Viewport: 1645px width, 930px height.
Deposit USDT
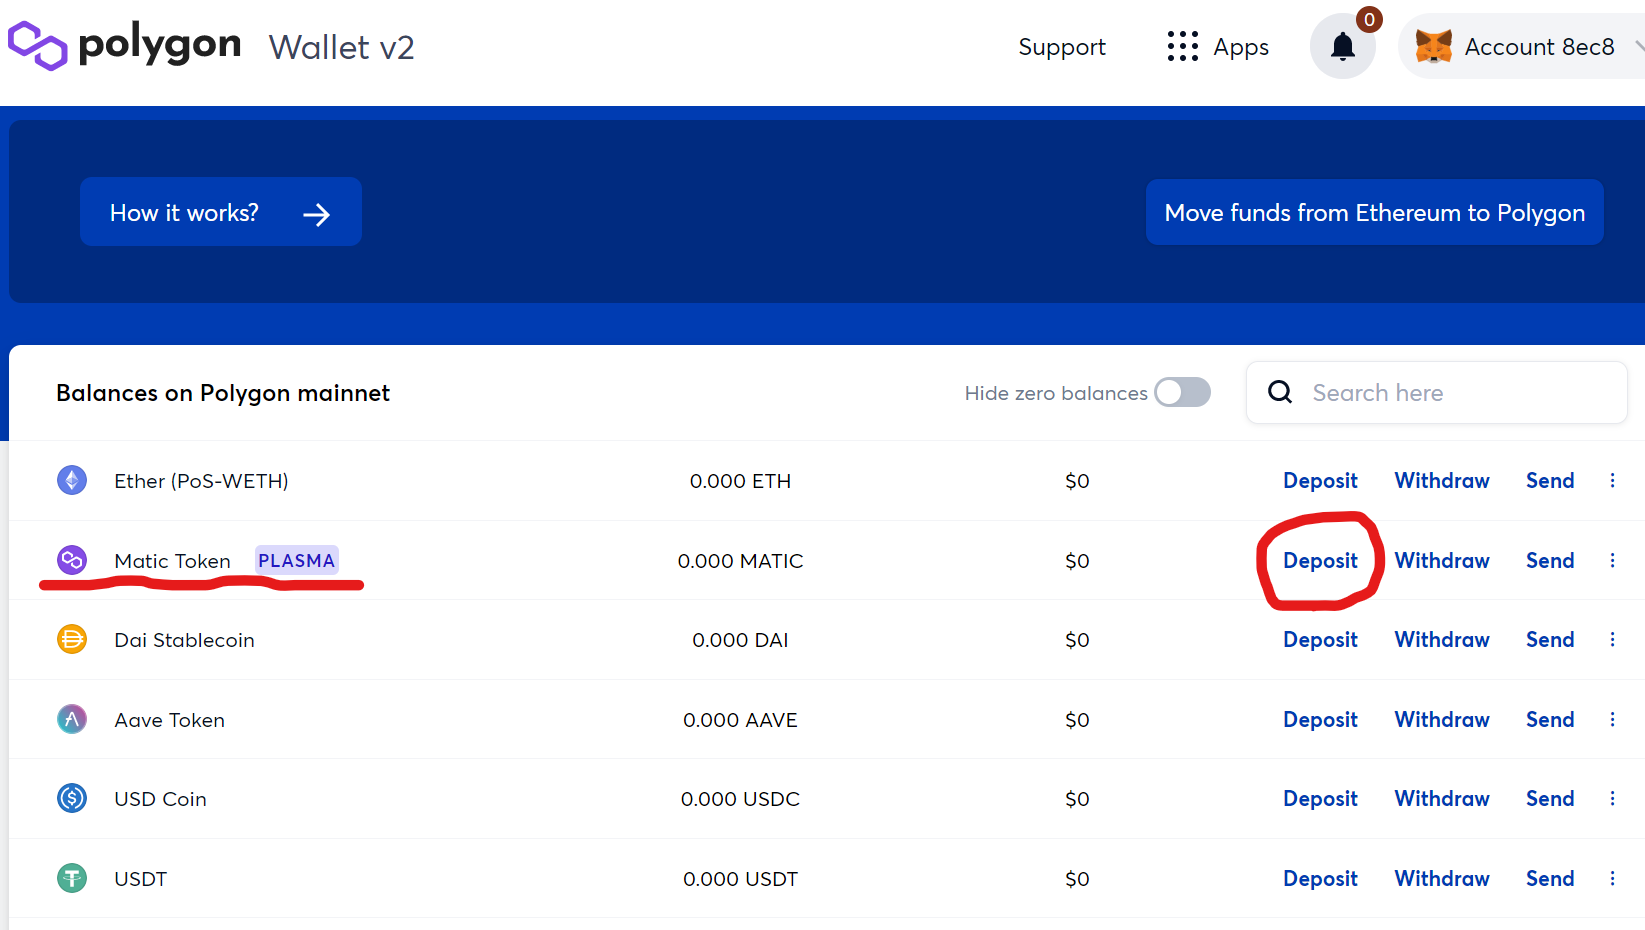tap(1320, 879)
